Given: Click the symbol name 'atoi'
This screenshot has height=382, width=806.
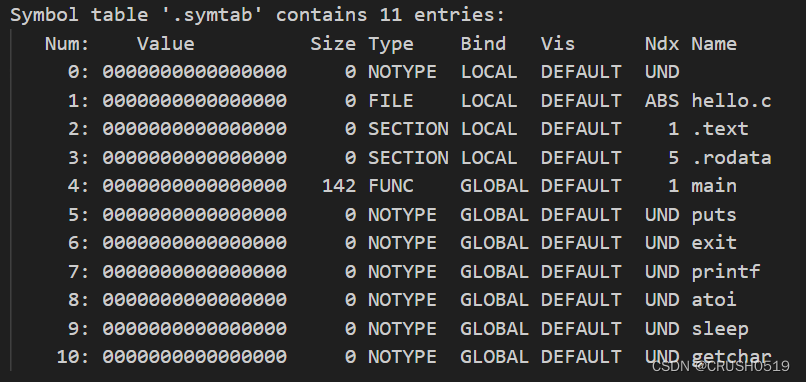Looking at the screenshot, I should 713,300.
